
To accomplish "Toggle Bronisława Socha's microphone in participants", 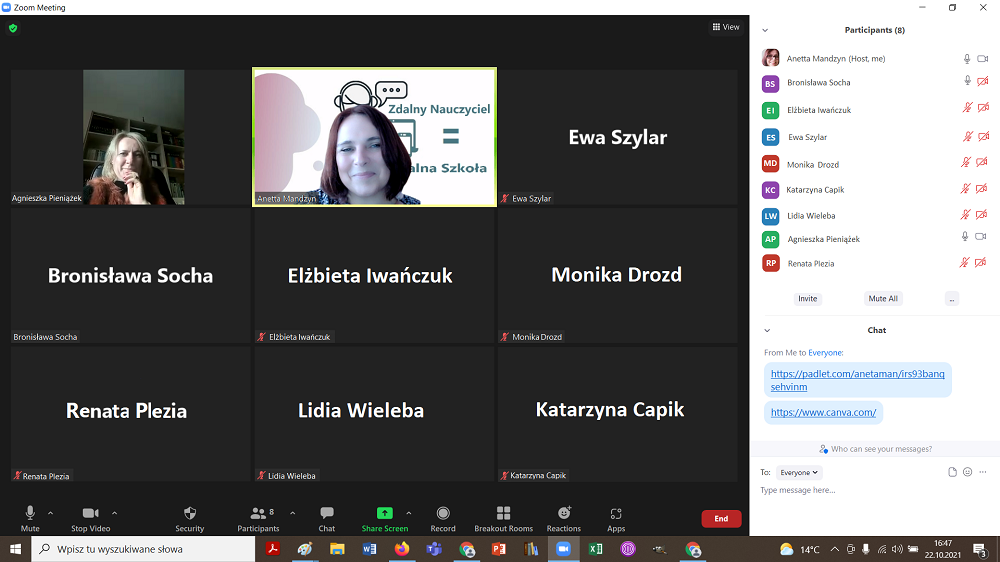I will point(967,80).
